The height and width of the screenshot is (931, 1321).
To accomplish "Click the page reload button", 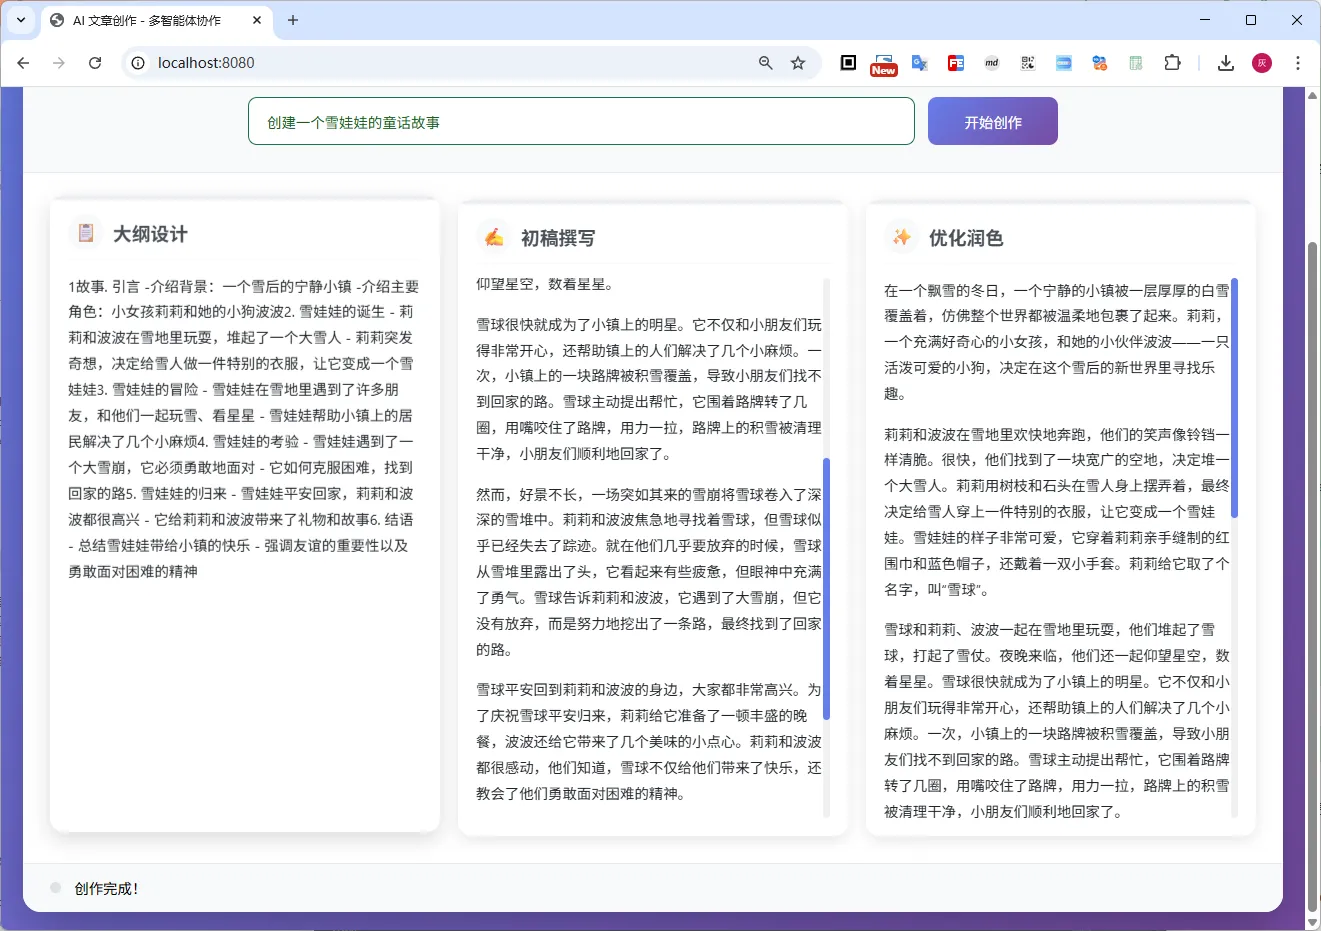I will point(95,62).
